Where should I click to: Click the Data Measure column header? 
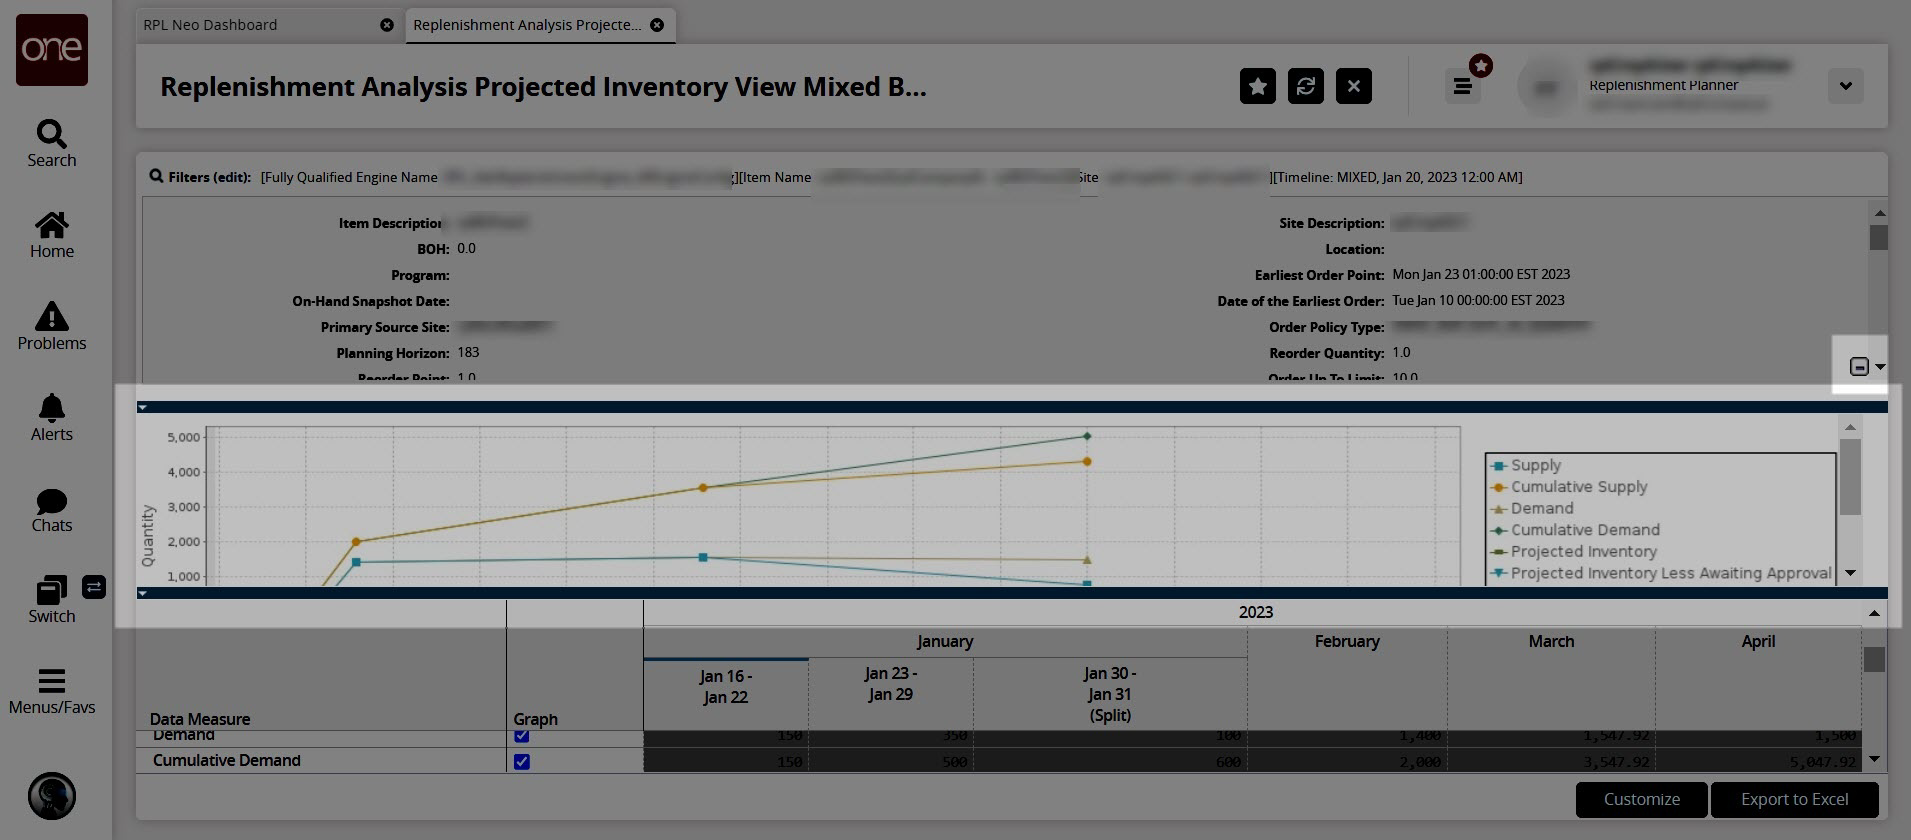[x=200, y=719]
